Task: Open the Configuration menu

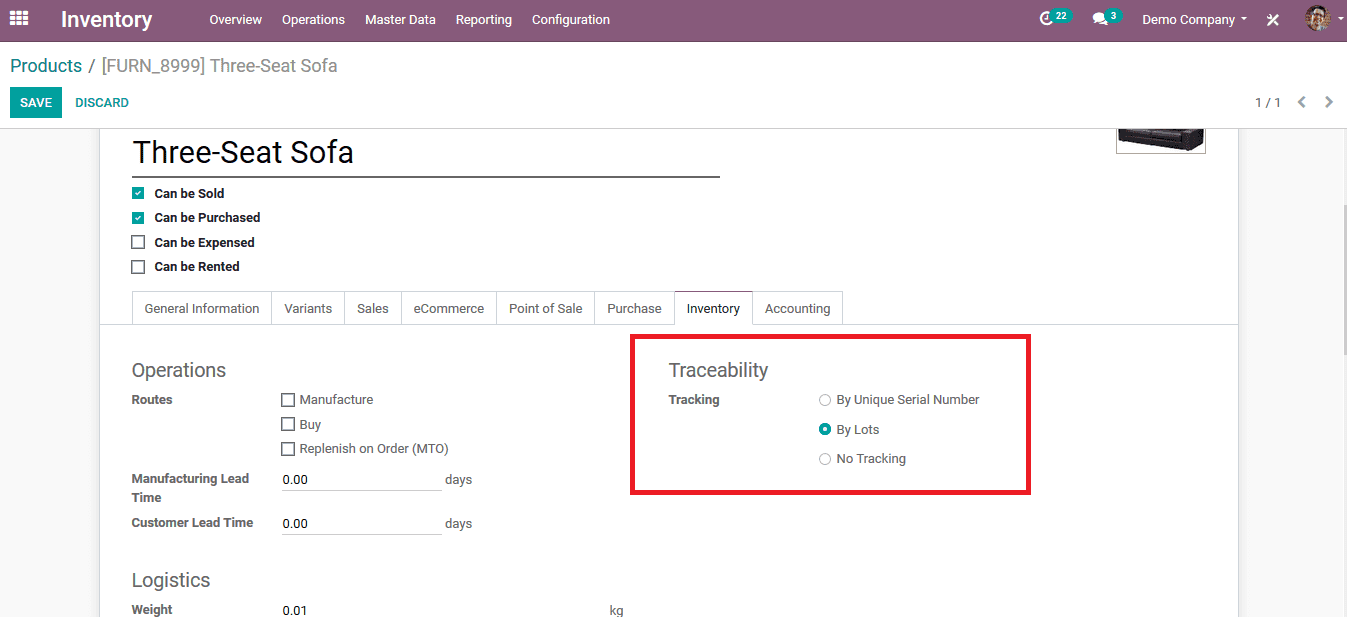Action: click(571, 20)
